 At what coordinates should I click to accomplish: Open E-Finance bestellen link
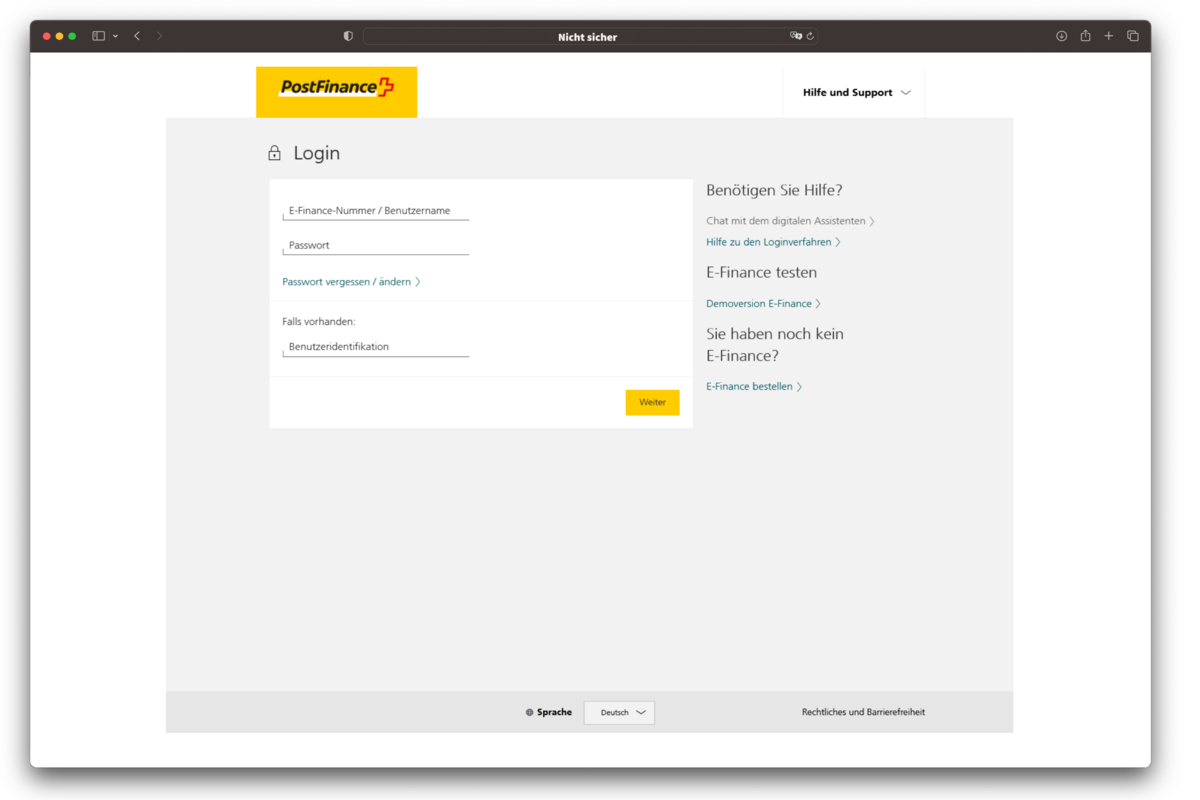coord(754,386)
